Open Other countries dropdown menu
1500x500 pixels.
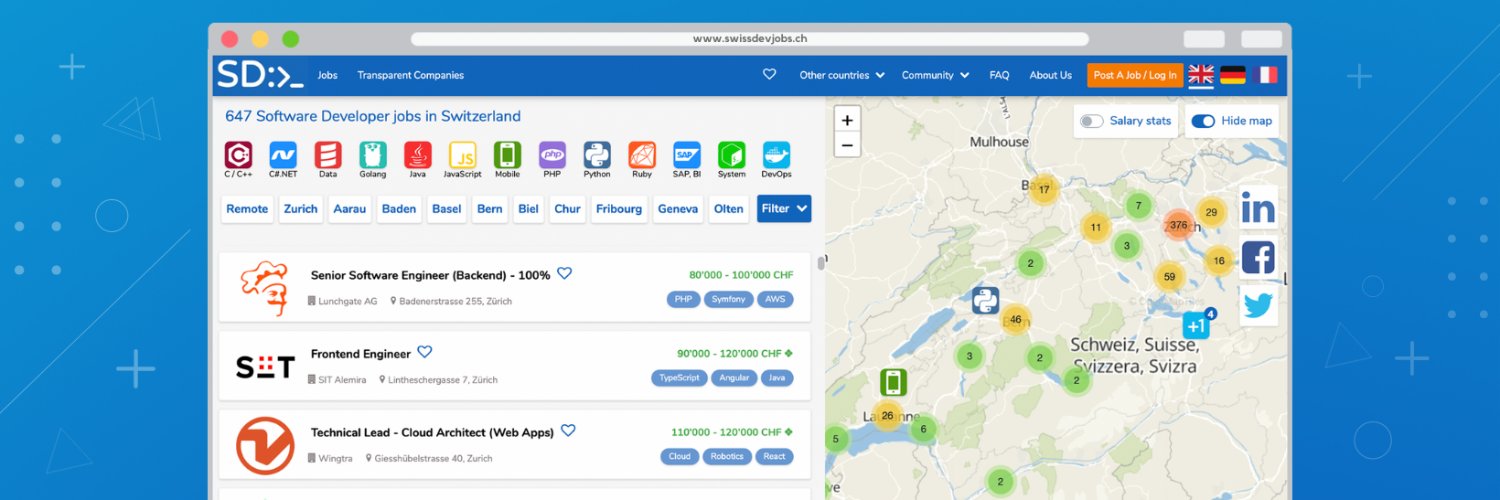842,75
